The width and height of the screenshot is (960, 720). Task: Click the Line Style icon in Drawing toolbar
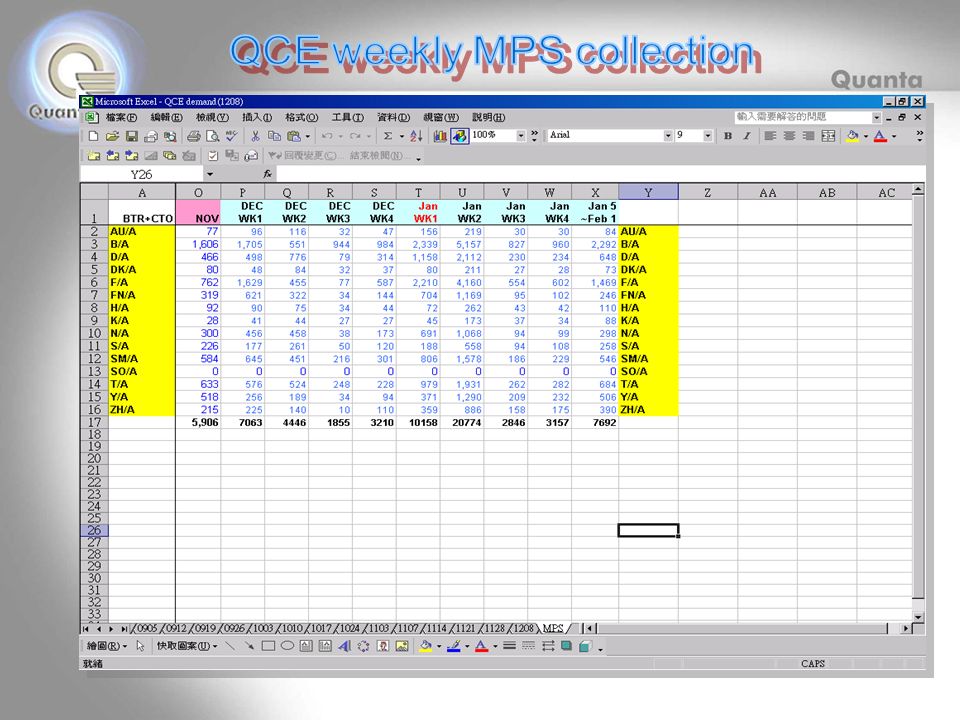(x=509, y=646)
